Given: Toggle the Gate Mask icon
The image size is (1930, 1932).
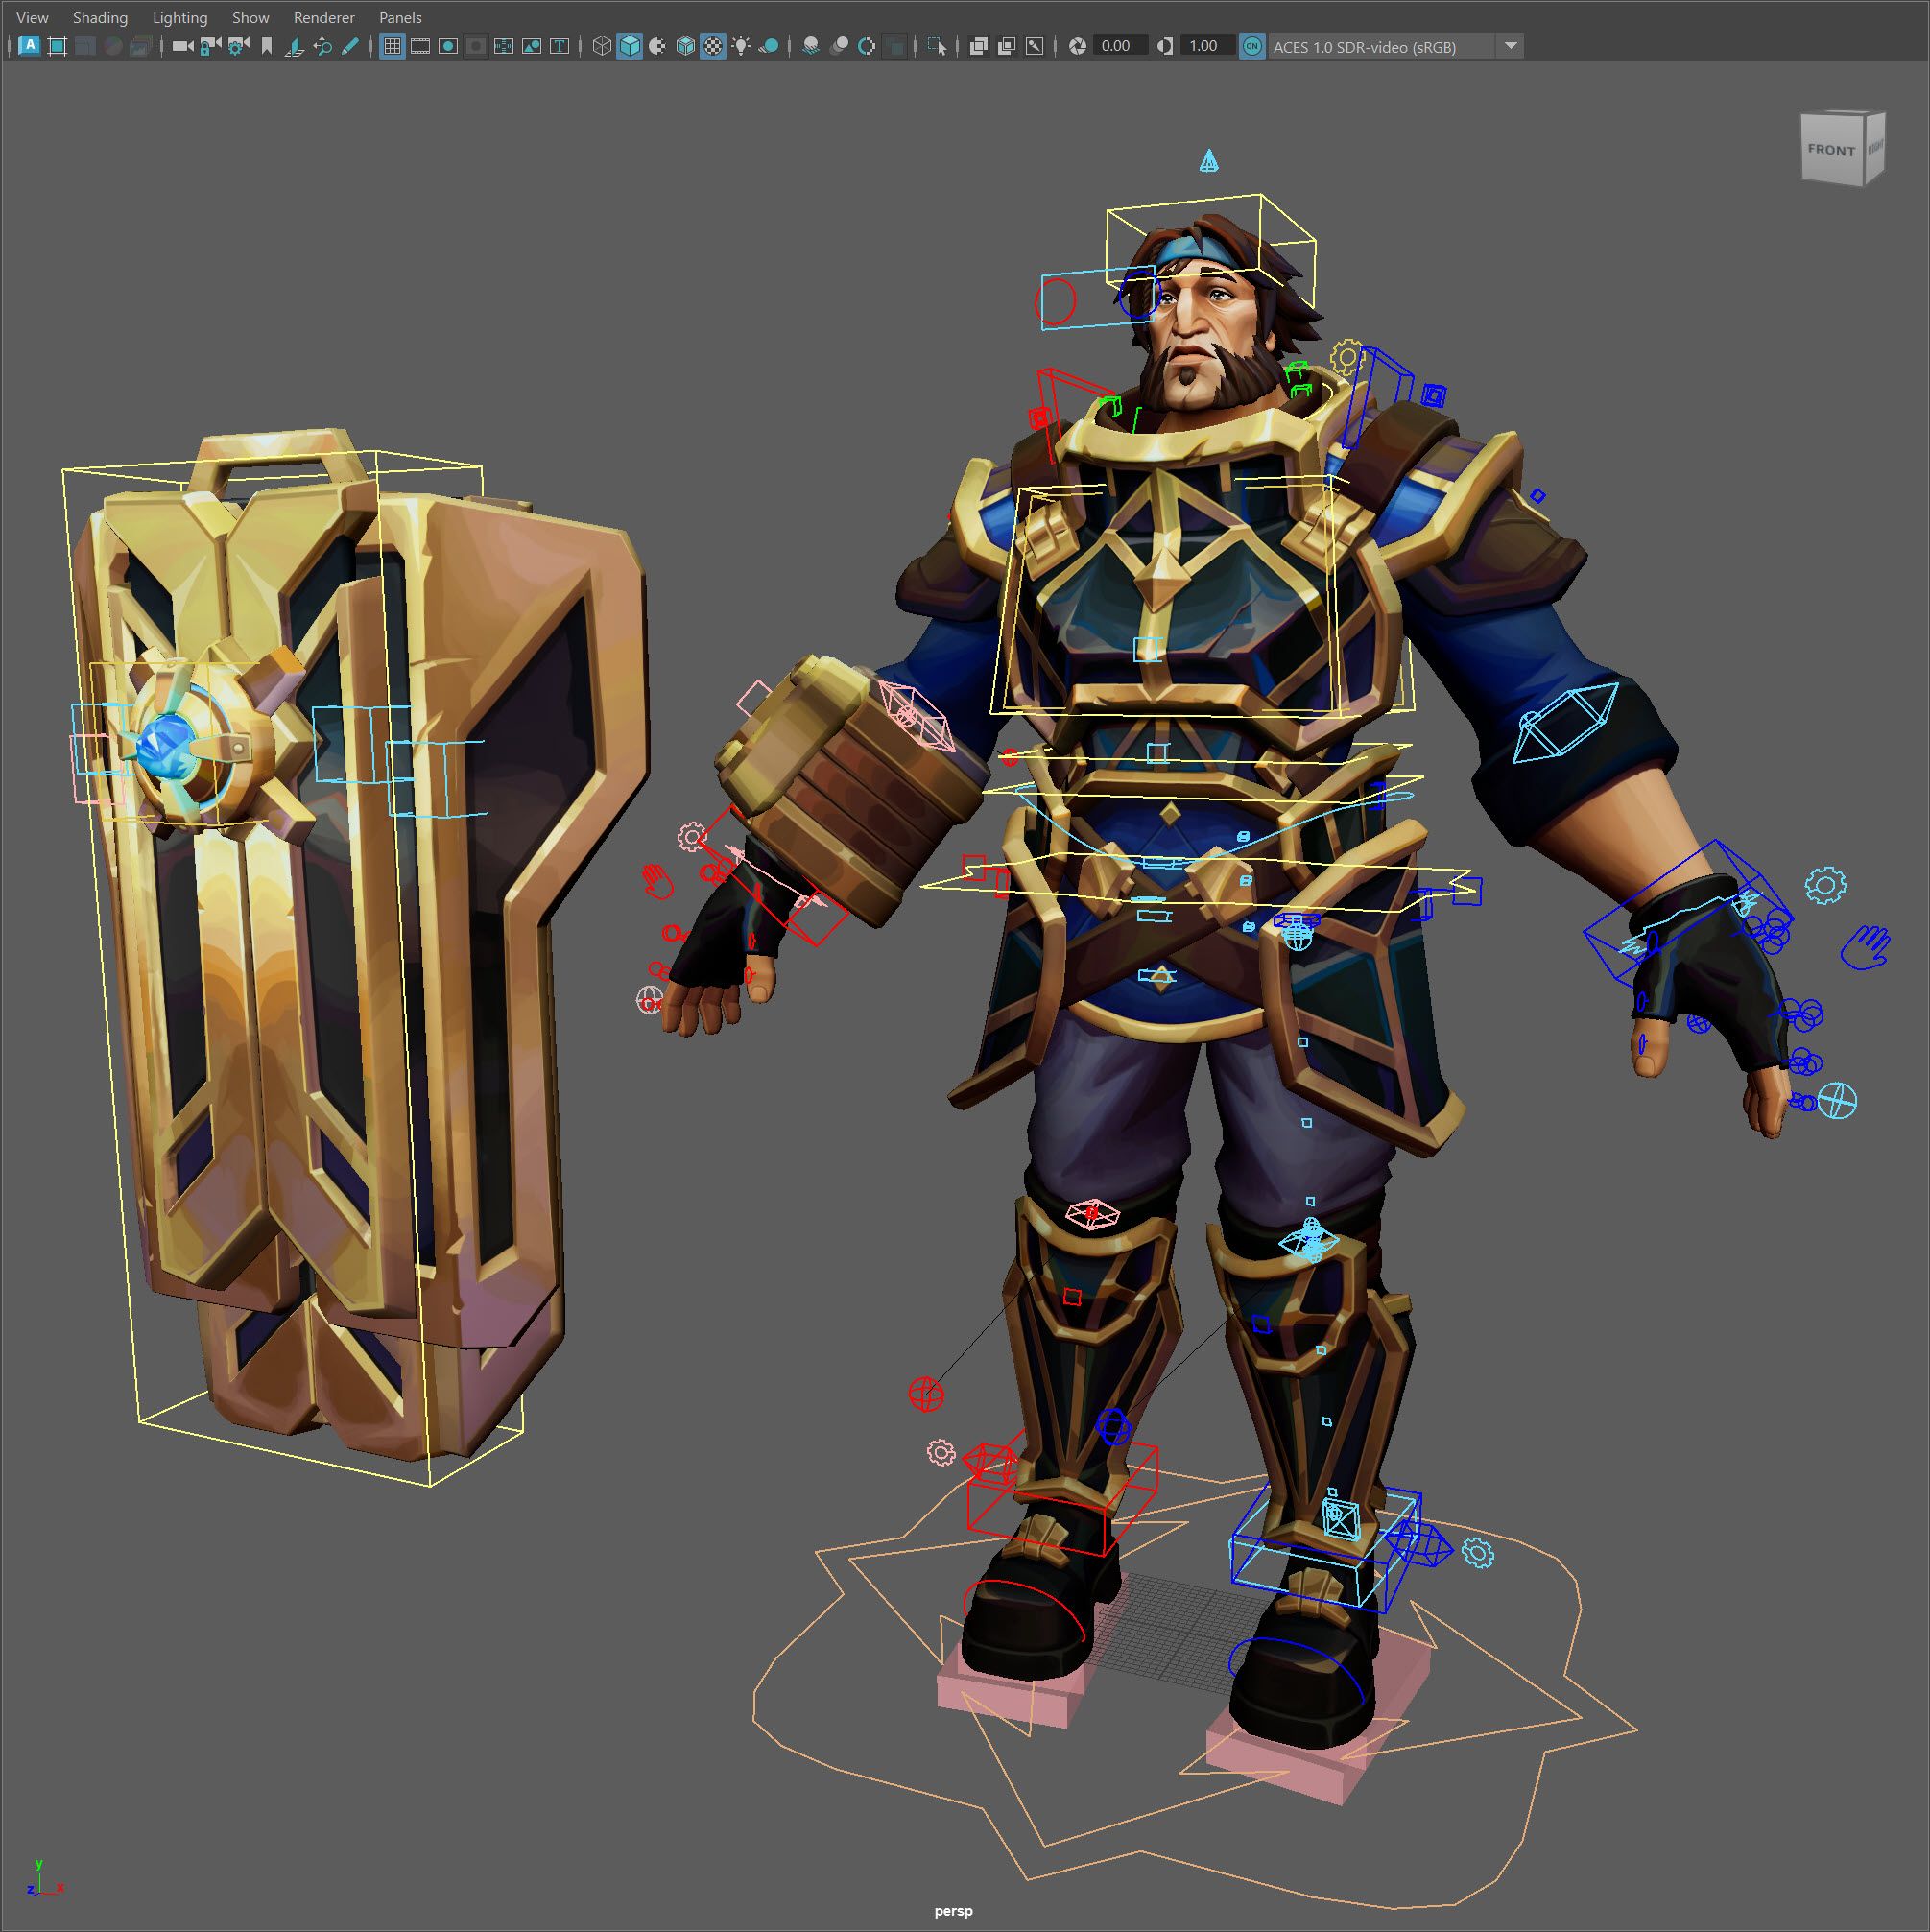Looking at the screenshot, I should pyautogui.click(x=476, y=46).
